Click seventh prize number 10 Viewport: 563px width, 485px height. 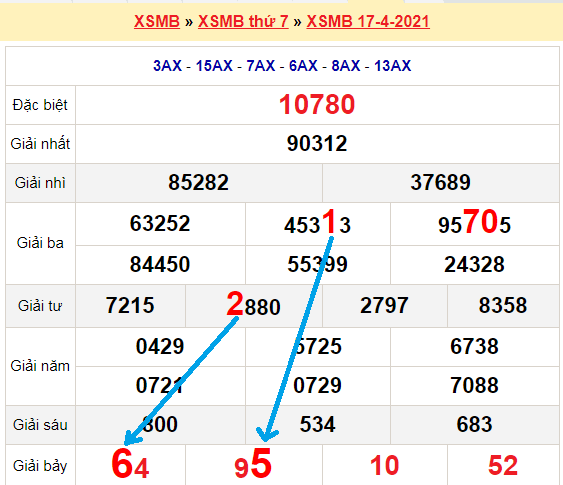pos(385,465)
